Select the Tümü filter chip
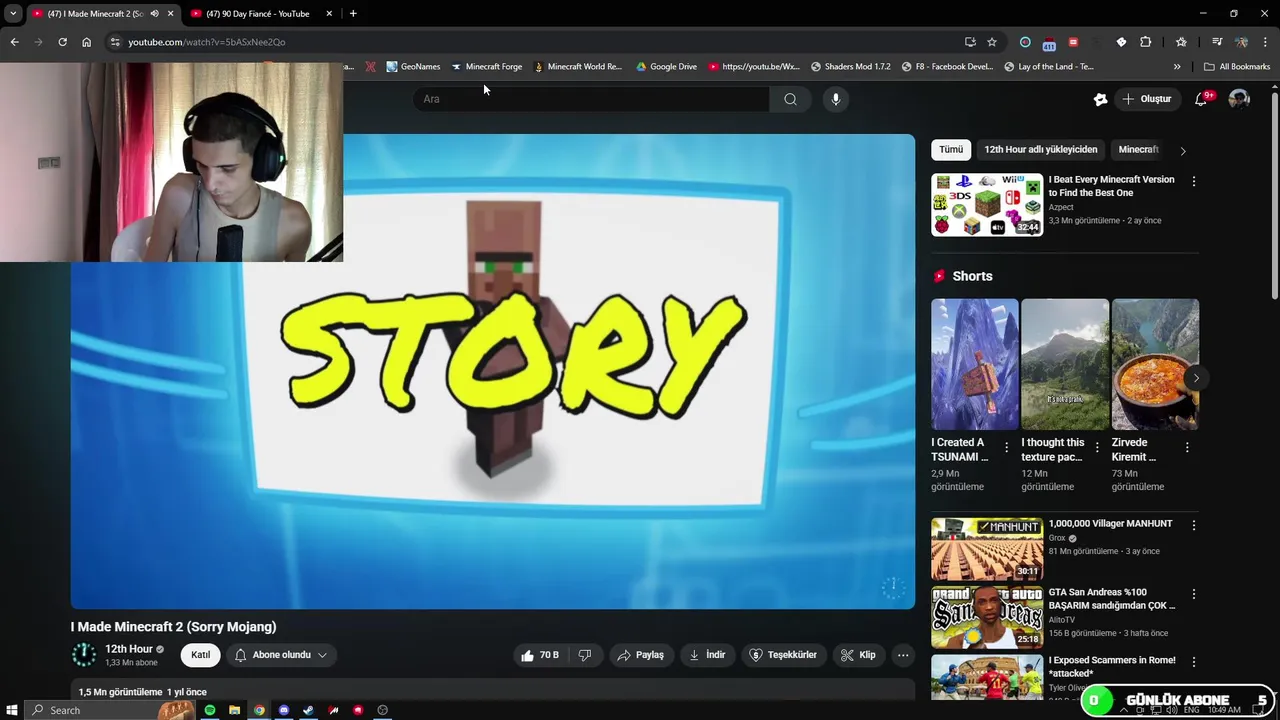The width and height of the screenshot is (1280, 720). click(951, 150)
